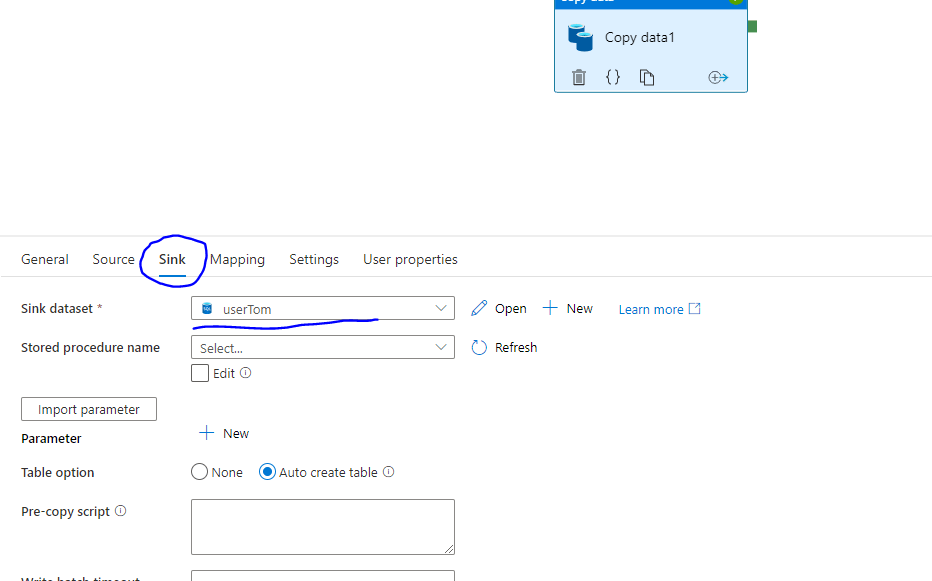Viewport: 932px width, 581px height.
Task: Click New label to add a parameter
Action: point(236,434)
